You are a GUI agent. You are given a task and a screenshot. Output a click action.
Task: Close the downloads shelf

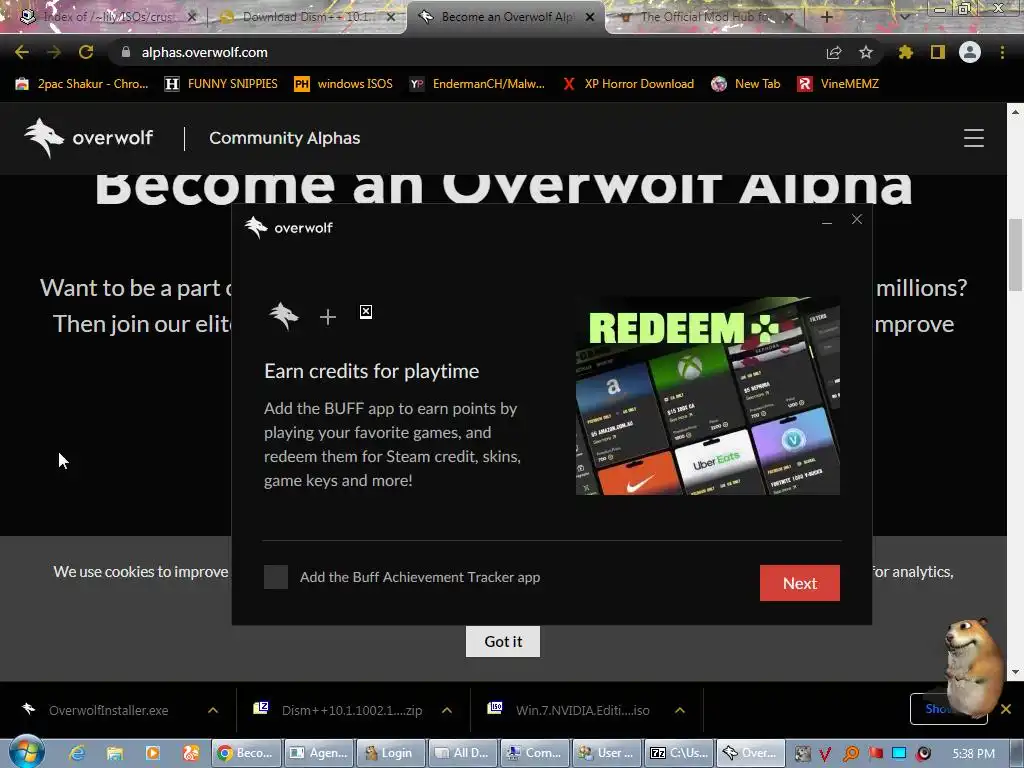point(1006,709)
